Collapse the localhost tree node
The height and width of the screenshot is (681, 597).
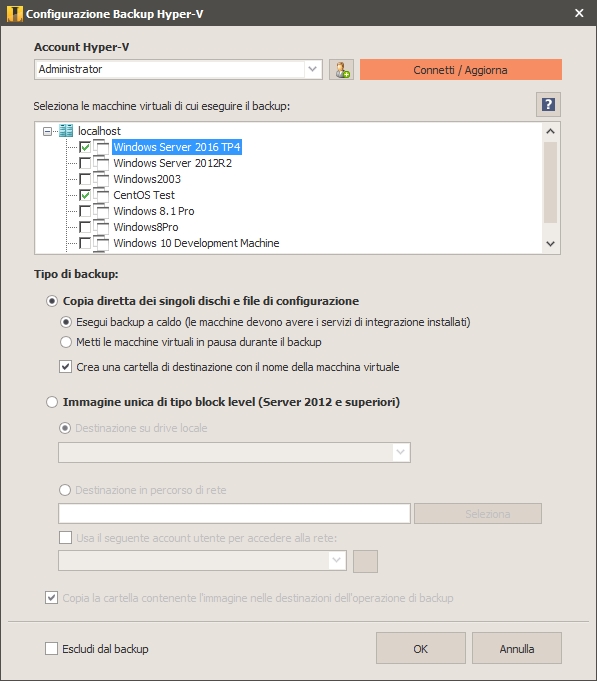pyautogui.click(x=47, y=131)
